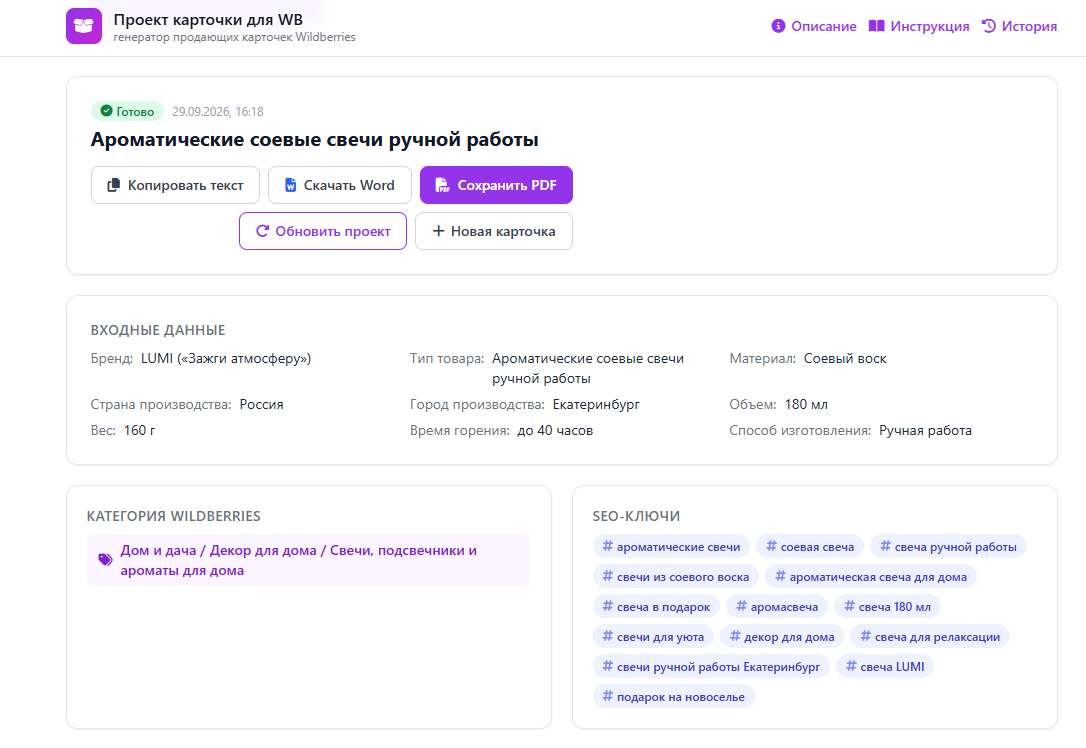Image resolution: width=1086 pixels, height=748 pixels.
Task: Click the декор для дома tag
Action: tap(782, 636)
